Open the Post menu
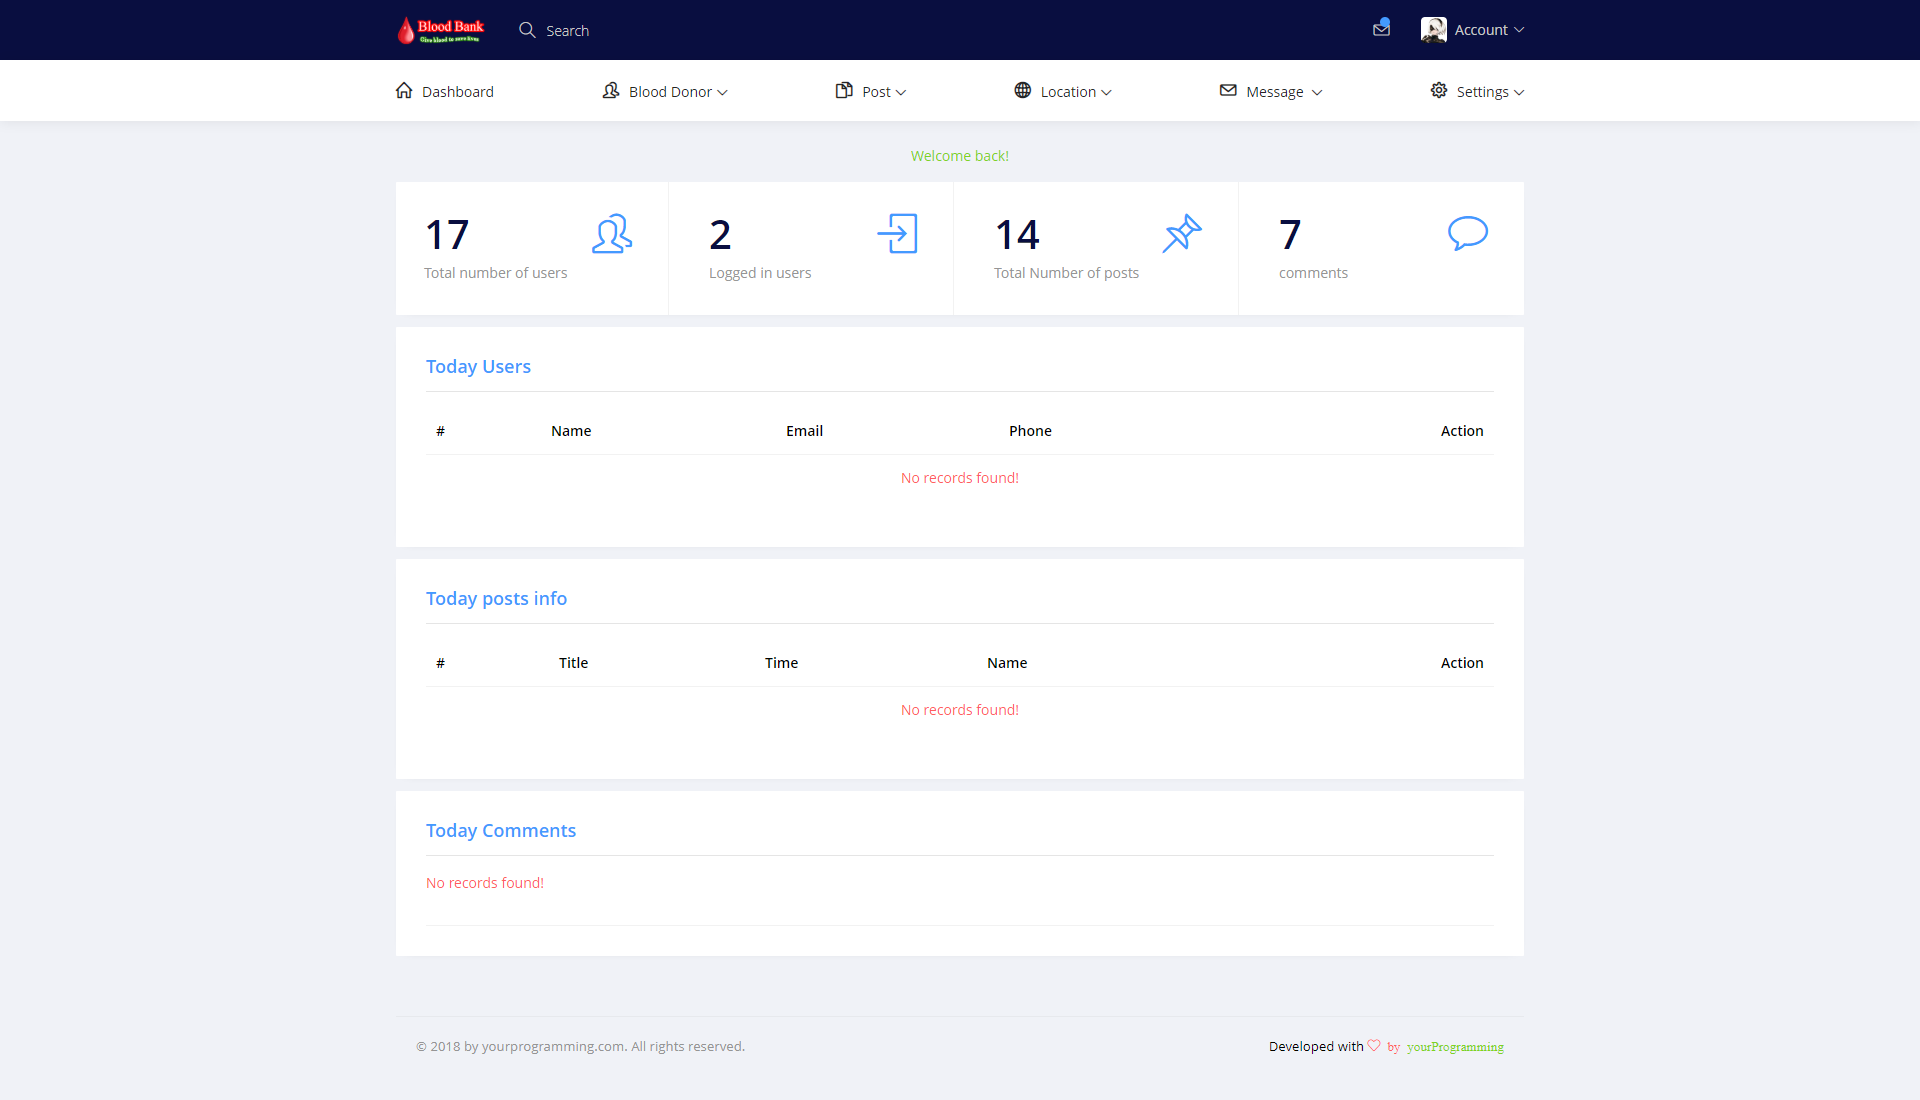Screen dimensions: 1920x1100 tap(876, 92)
